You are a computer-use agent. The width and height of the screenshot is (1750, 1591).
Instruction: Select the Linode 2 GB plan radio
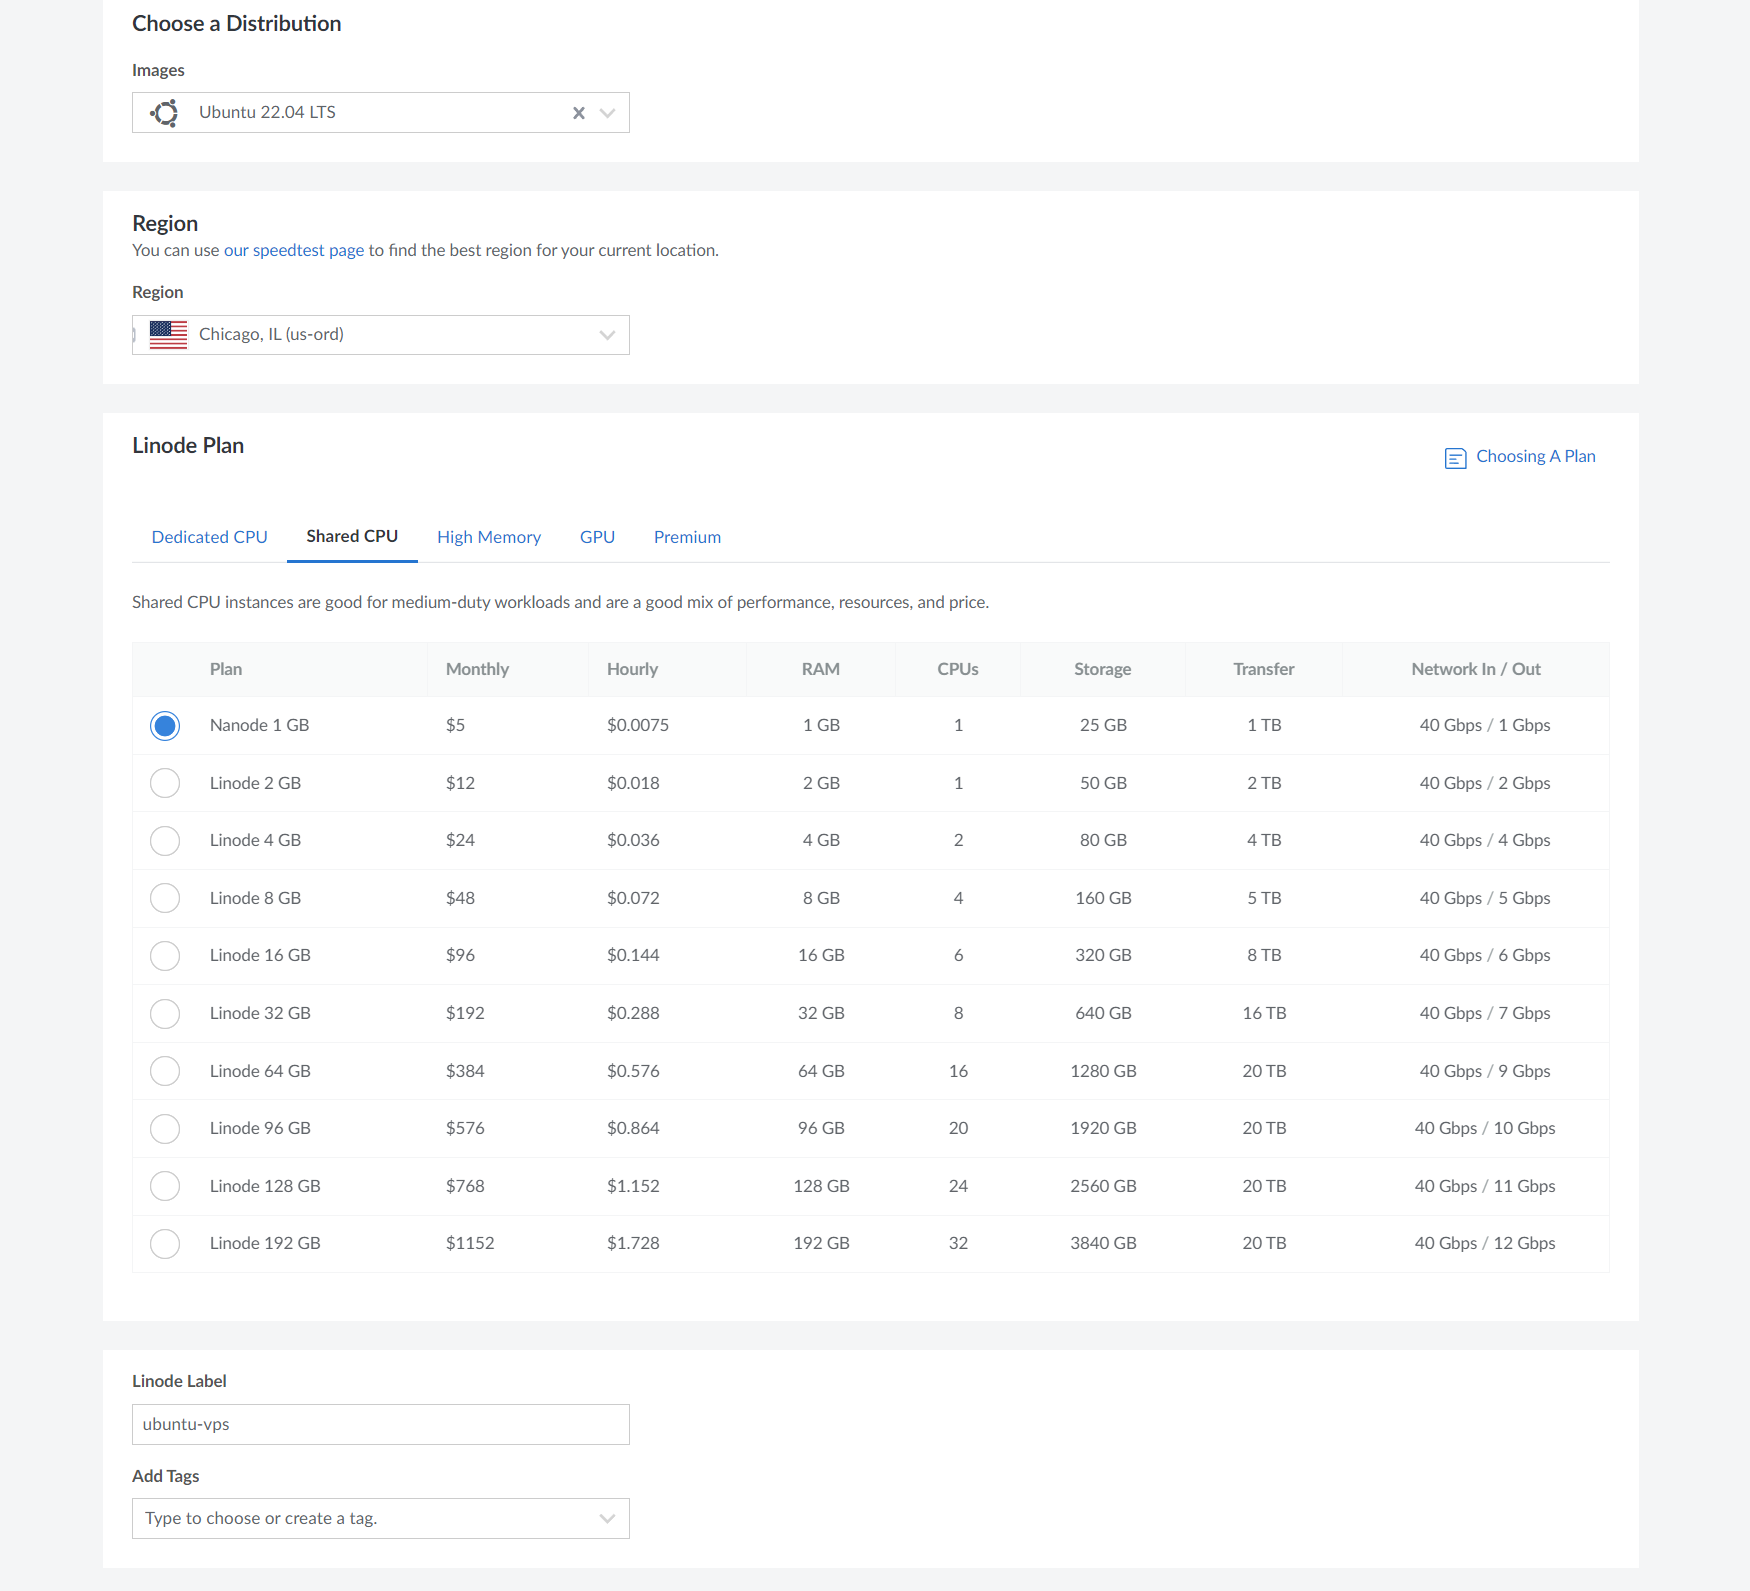click(x=165, y=783)
